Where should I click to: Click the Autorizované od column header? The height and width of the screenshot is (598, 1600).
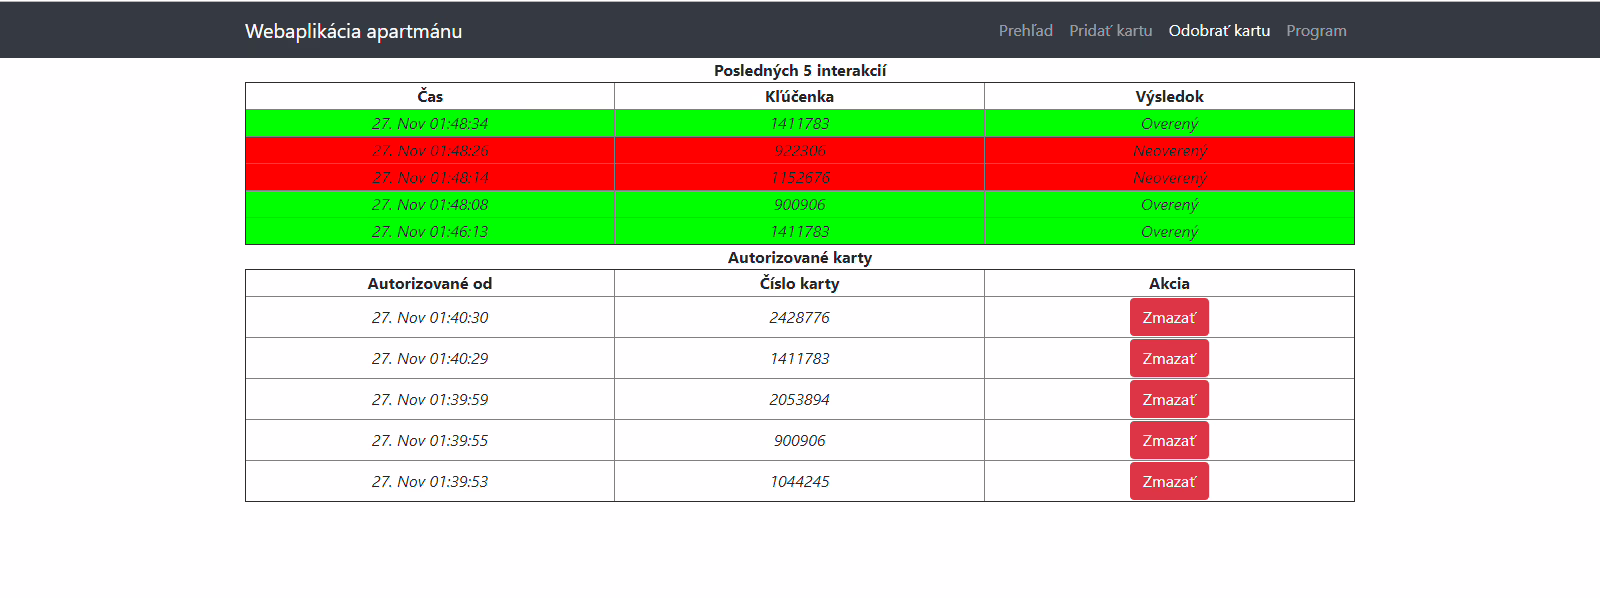tap(430, 284)
